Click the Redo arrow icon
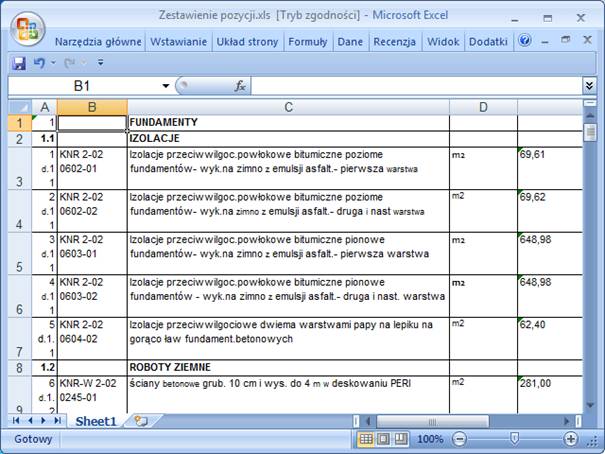Image resolution: width=605 pixels, height=454 pixels. tap(70, 63)
